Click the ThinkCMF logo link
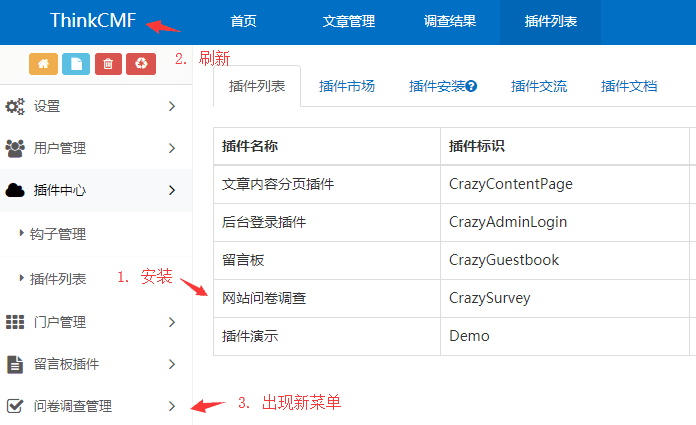Image resolution: width=696 pixels, height=425 pixels. [x=93, y=21]
